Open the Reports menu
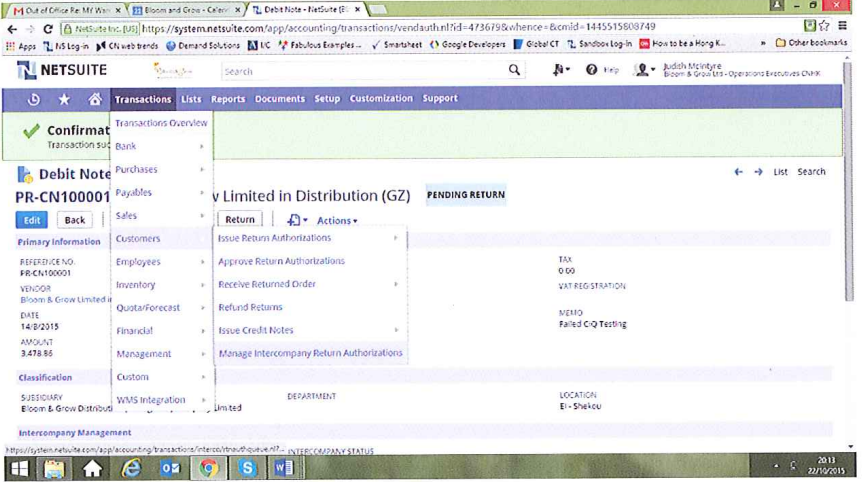 tap(228, 99)
